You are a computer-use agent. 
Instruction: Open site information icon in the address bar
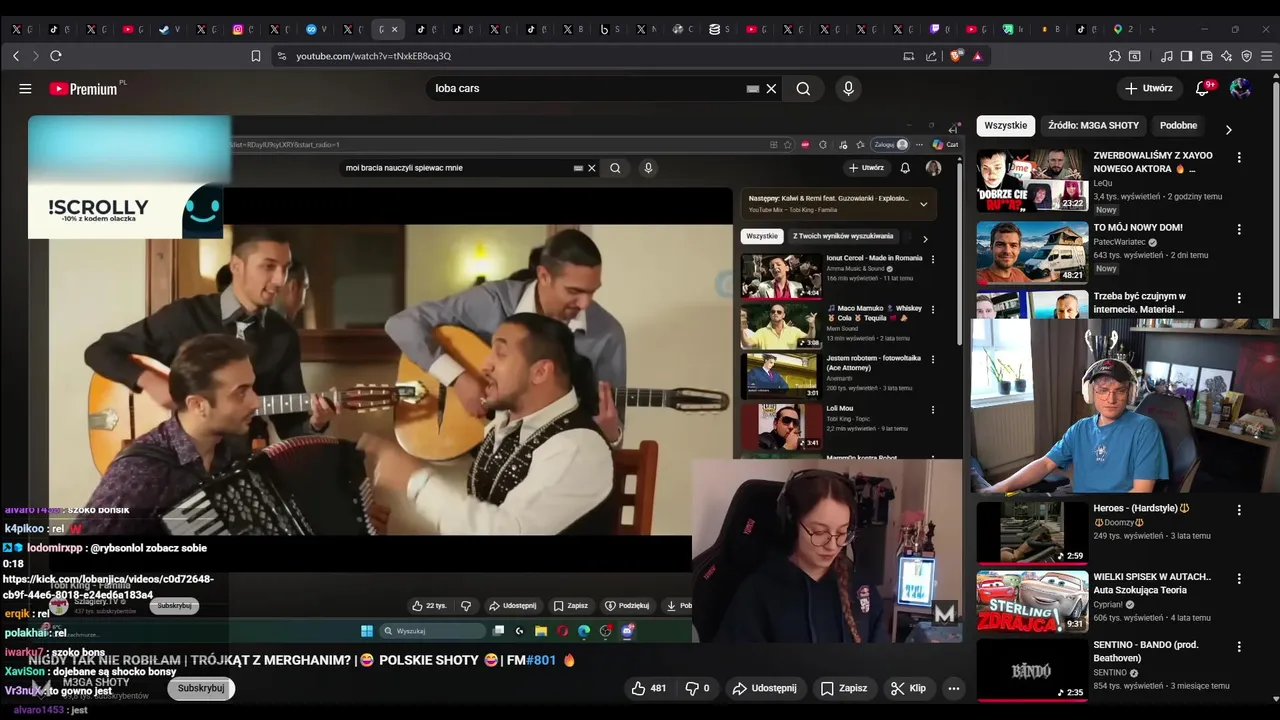click(x=282, y=56)
